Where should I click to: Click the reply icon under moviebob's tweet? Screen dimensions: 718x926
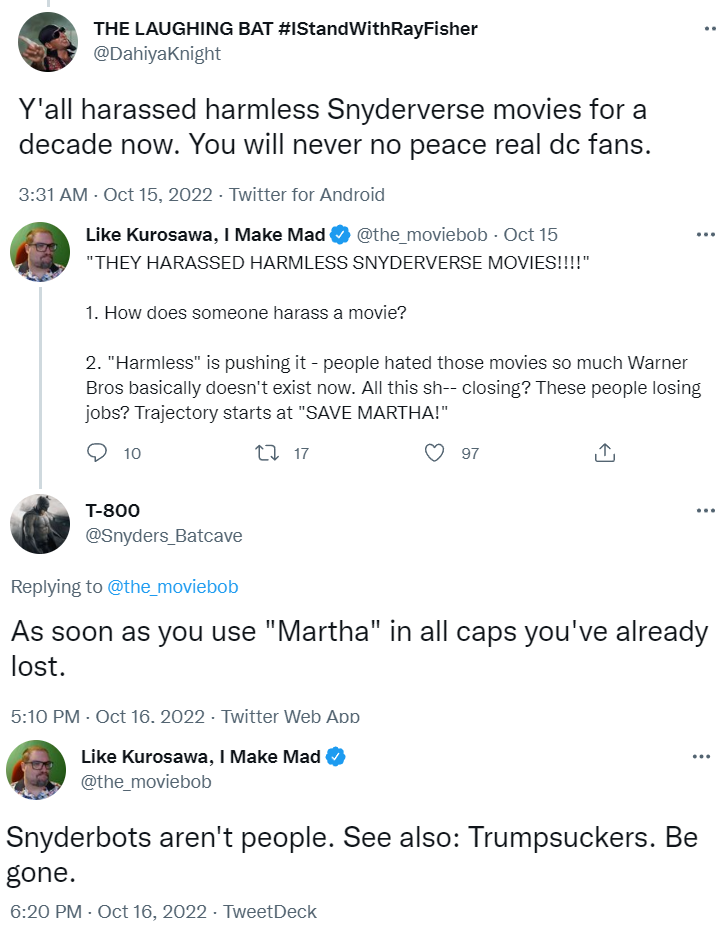coord(98,453)
